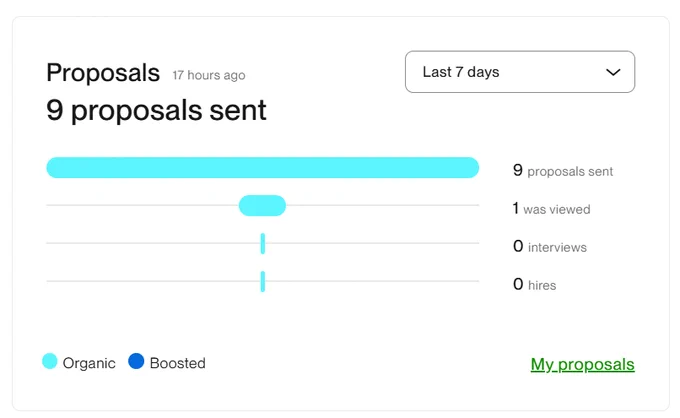Open the Last 7 days dropdown
The image size is (680, 418).
click(520, 72)
